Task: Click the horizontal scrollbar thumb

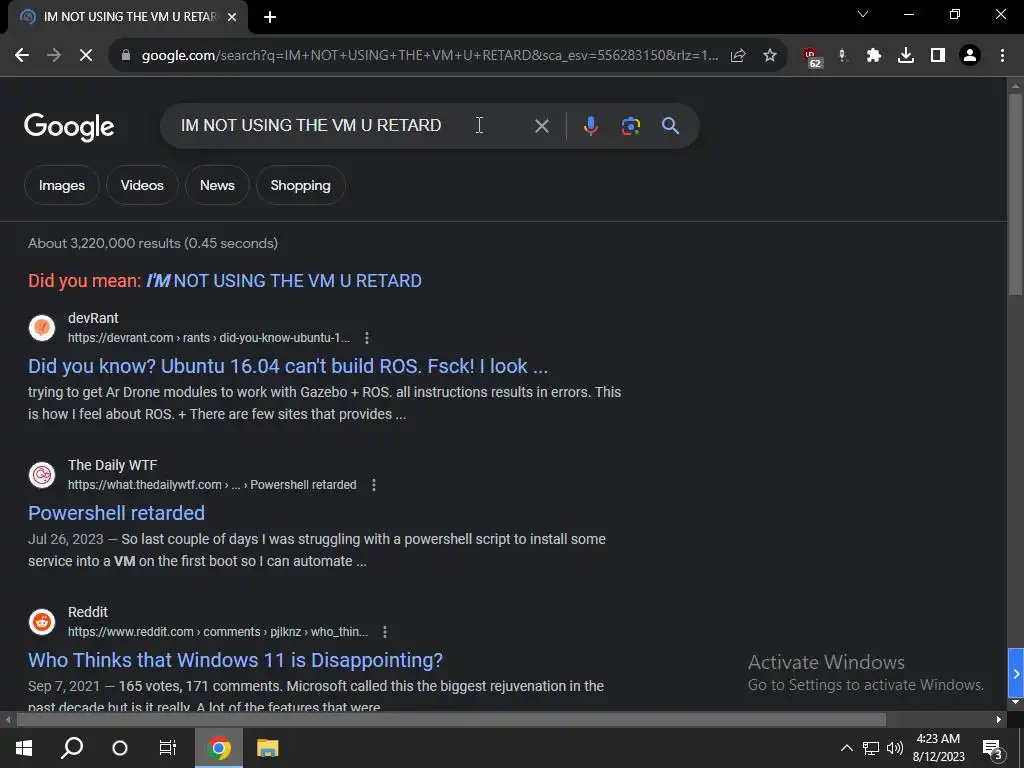Action: click(x=451, y=720)
